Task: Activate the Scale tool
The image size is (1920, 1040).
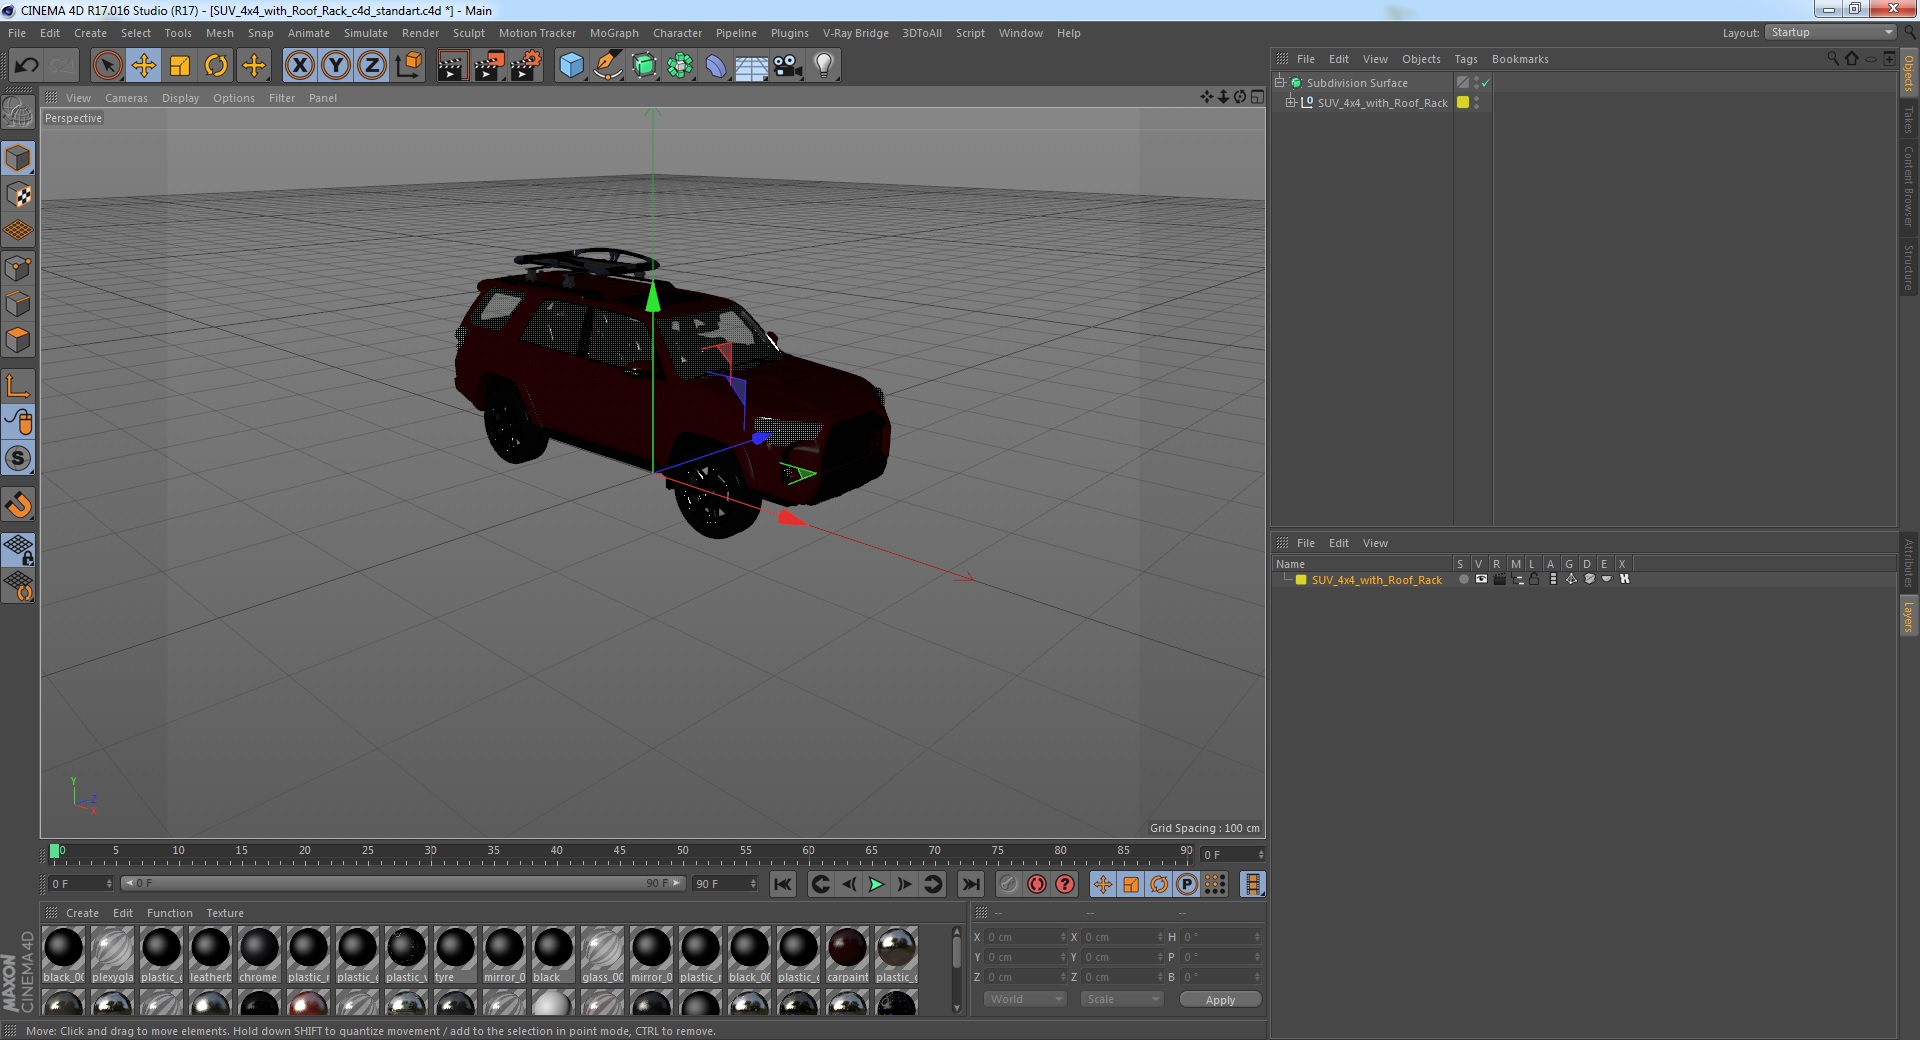Action: click(x=180, y=66)
